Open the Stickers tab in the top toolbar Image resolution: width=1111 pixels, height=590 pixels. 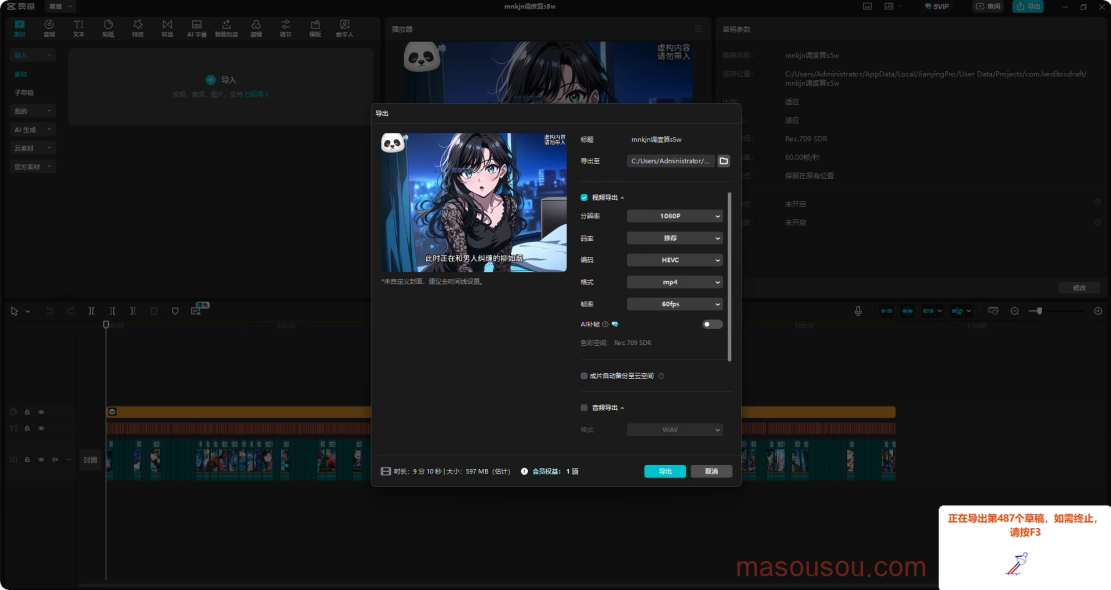(108, 28)
